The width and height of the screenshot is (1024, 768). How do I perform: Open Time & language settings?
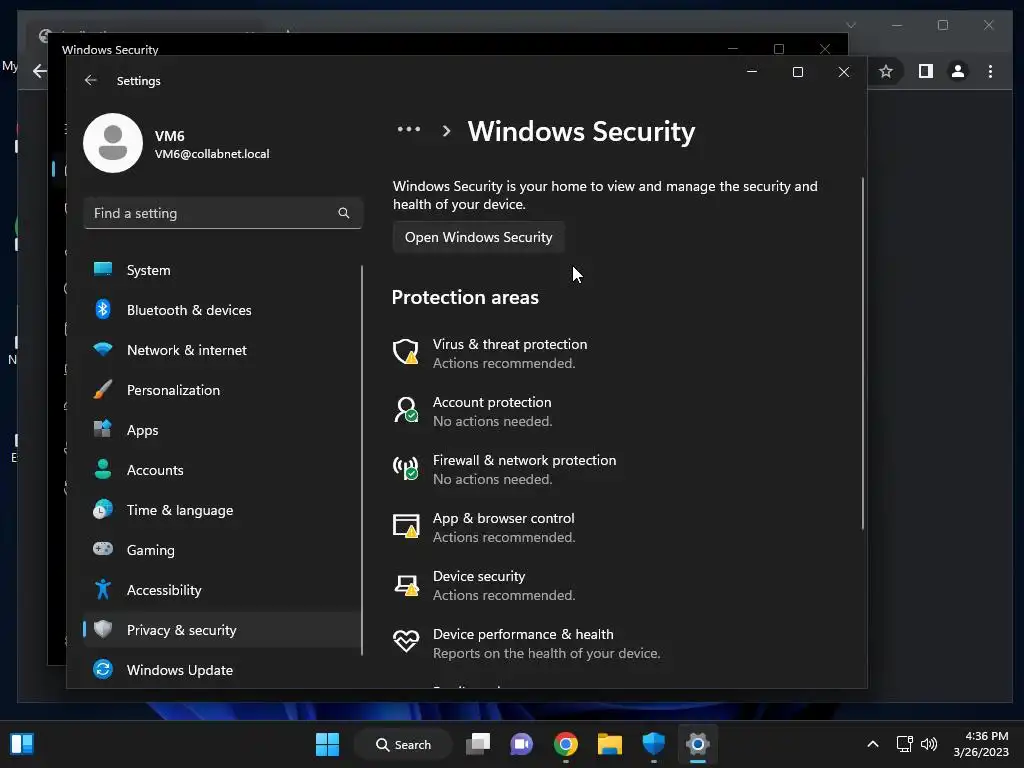pyautogui.click(x=222, y=510)
